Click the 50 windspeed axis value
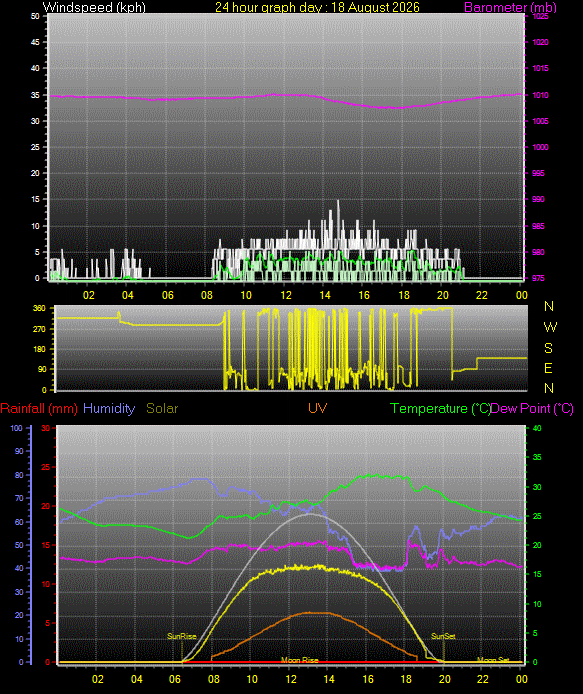 pos(35,16)
